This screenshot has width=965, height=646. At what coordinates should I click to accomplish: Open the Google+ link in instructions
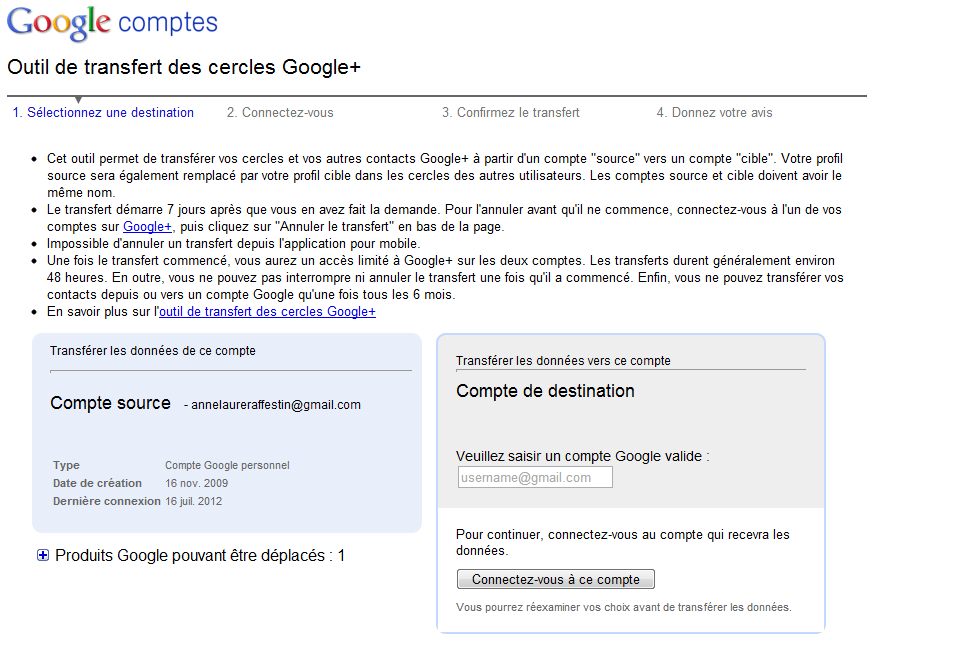tap(147, 227)
